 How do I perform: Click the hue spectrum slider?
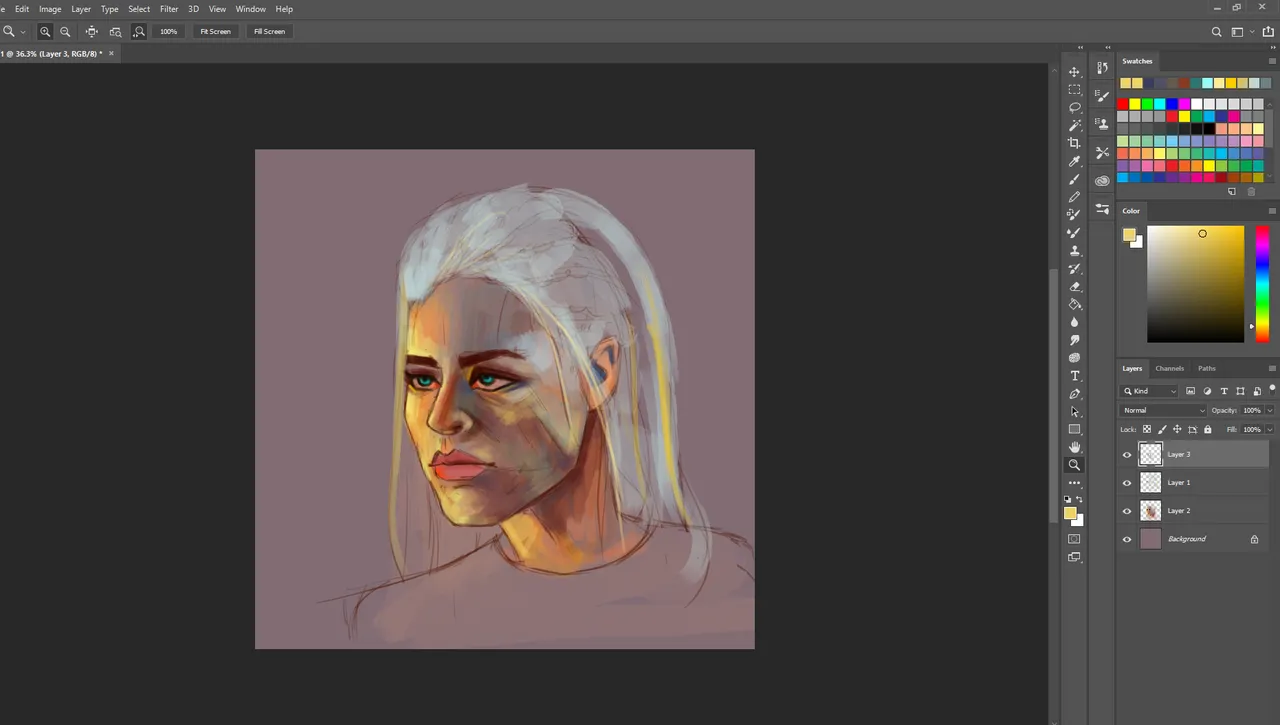point(1262,283)
